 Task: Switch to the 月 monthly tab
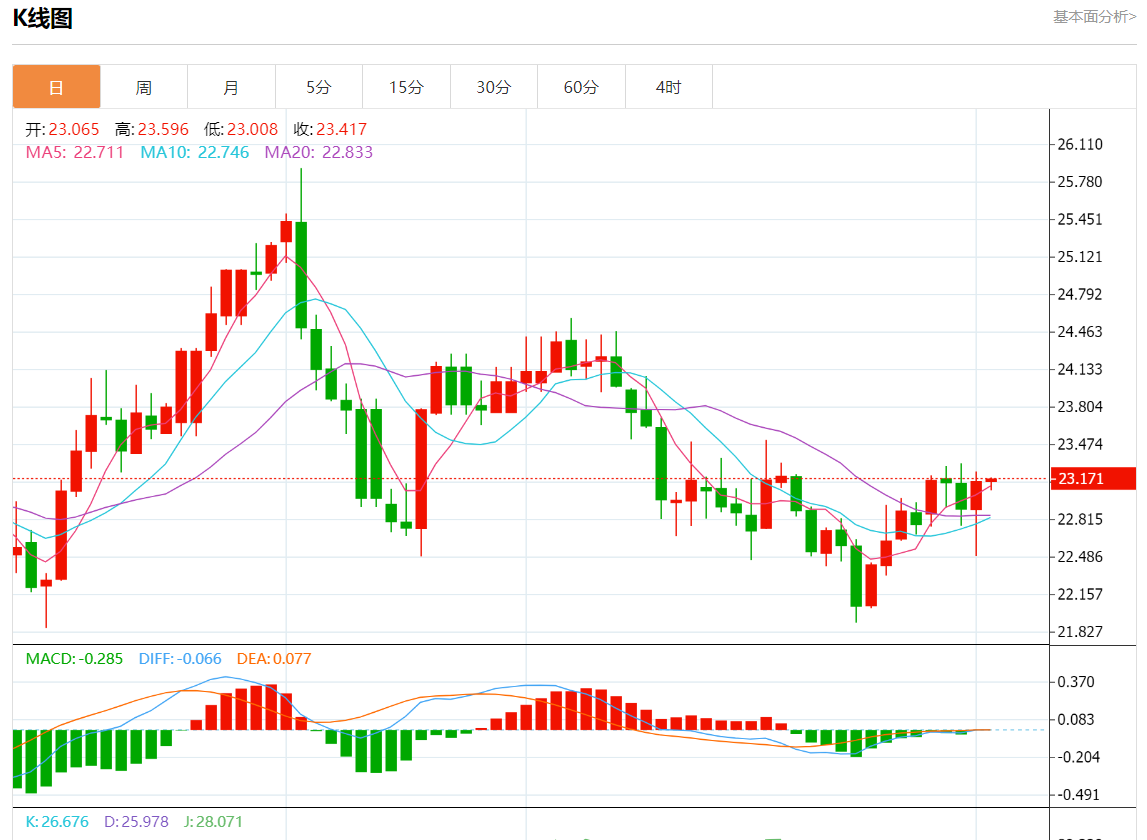pos(231,87)
